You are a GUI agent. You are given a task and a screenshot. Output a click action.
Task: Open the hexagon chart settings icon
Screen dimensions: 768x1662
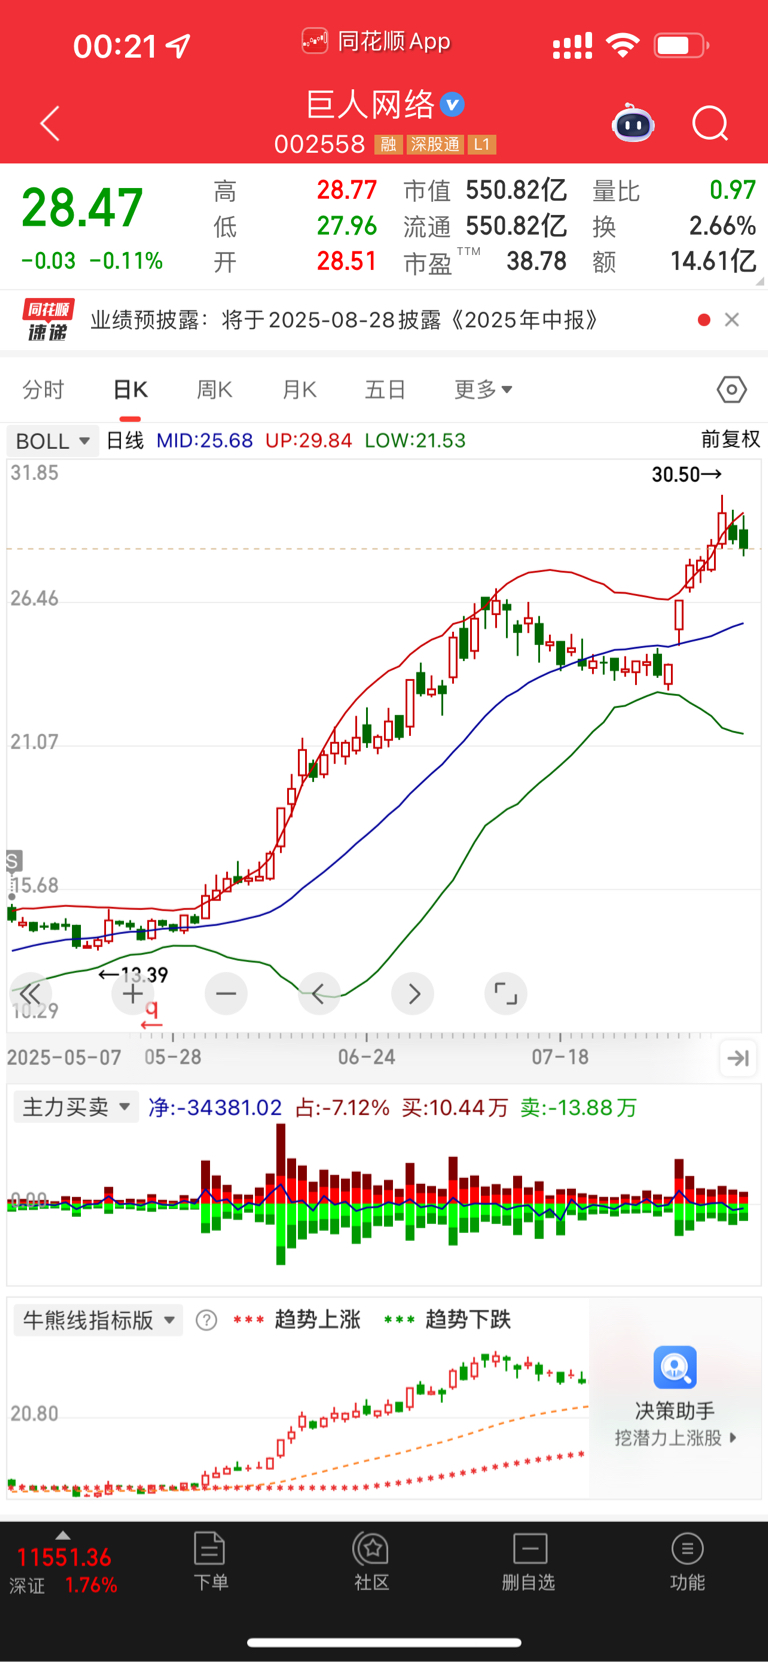tap(732, 389)
